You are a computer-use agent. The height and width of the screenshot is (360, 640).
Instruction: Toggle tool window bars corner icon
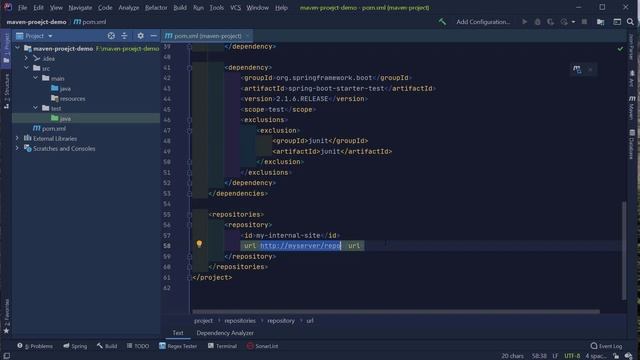coord(7,356)
